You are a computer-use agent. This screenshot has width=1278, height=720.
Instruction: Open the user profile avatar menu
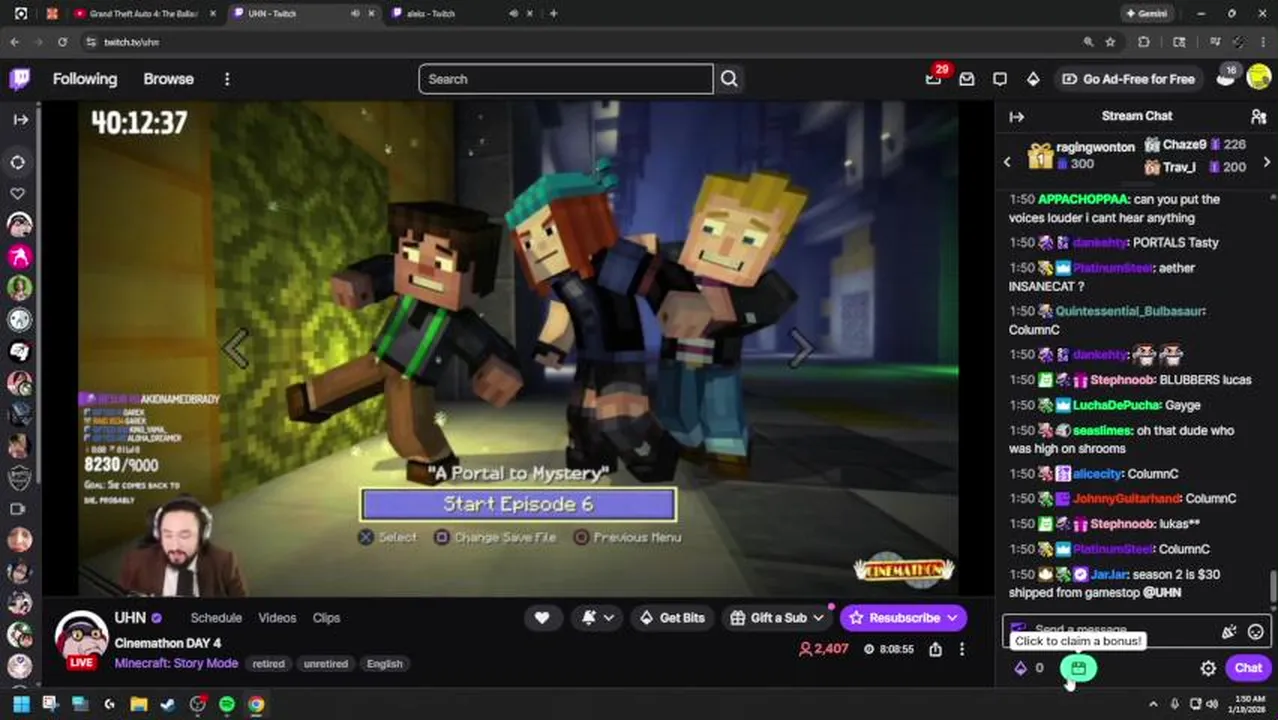coord(1259,79)
